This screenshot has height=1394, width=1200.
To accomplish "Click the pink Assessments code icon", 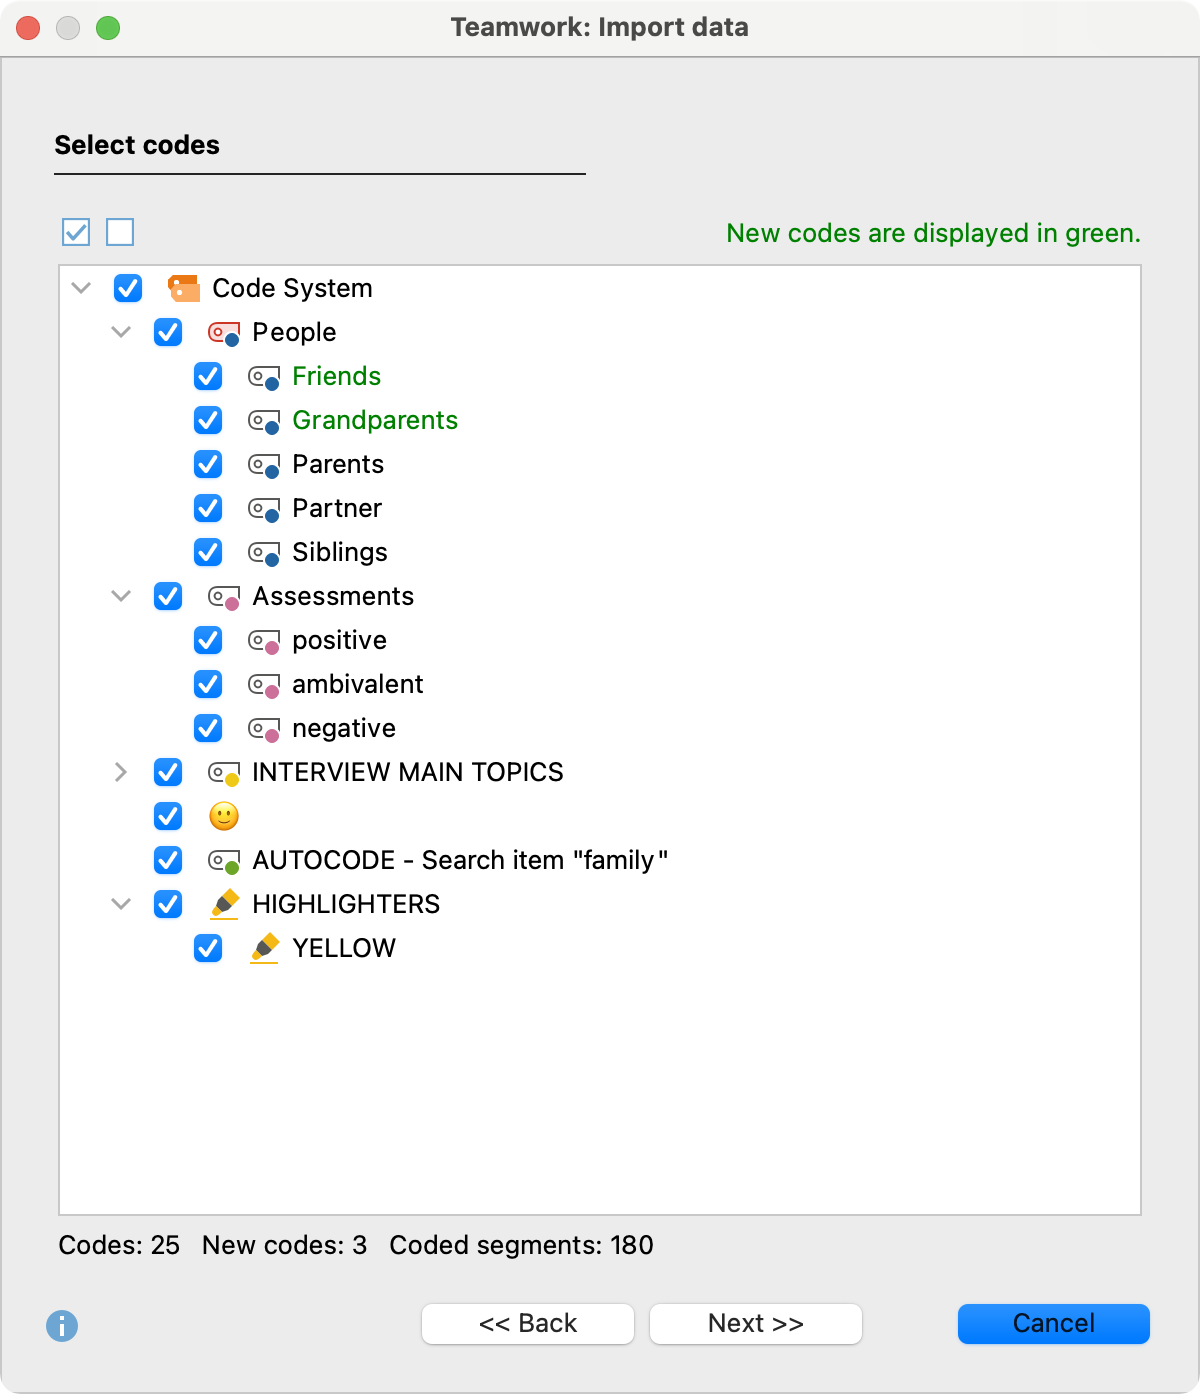I will point(224,596).
